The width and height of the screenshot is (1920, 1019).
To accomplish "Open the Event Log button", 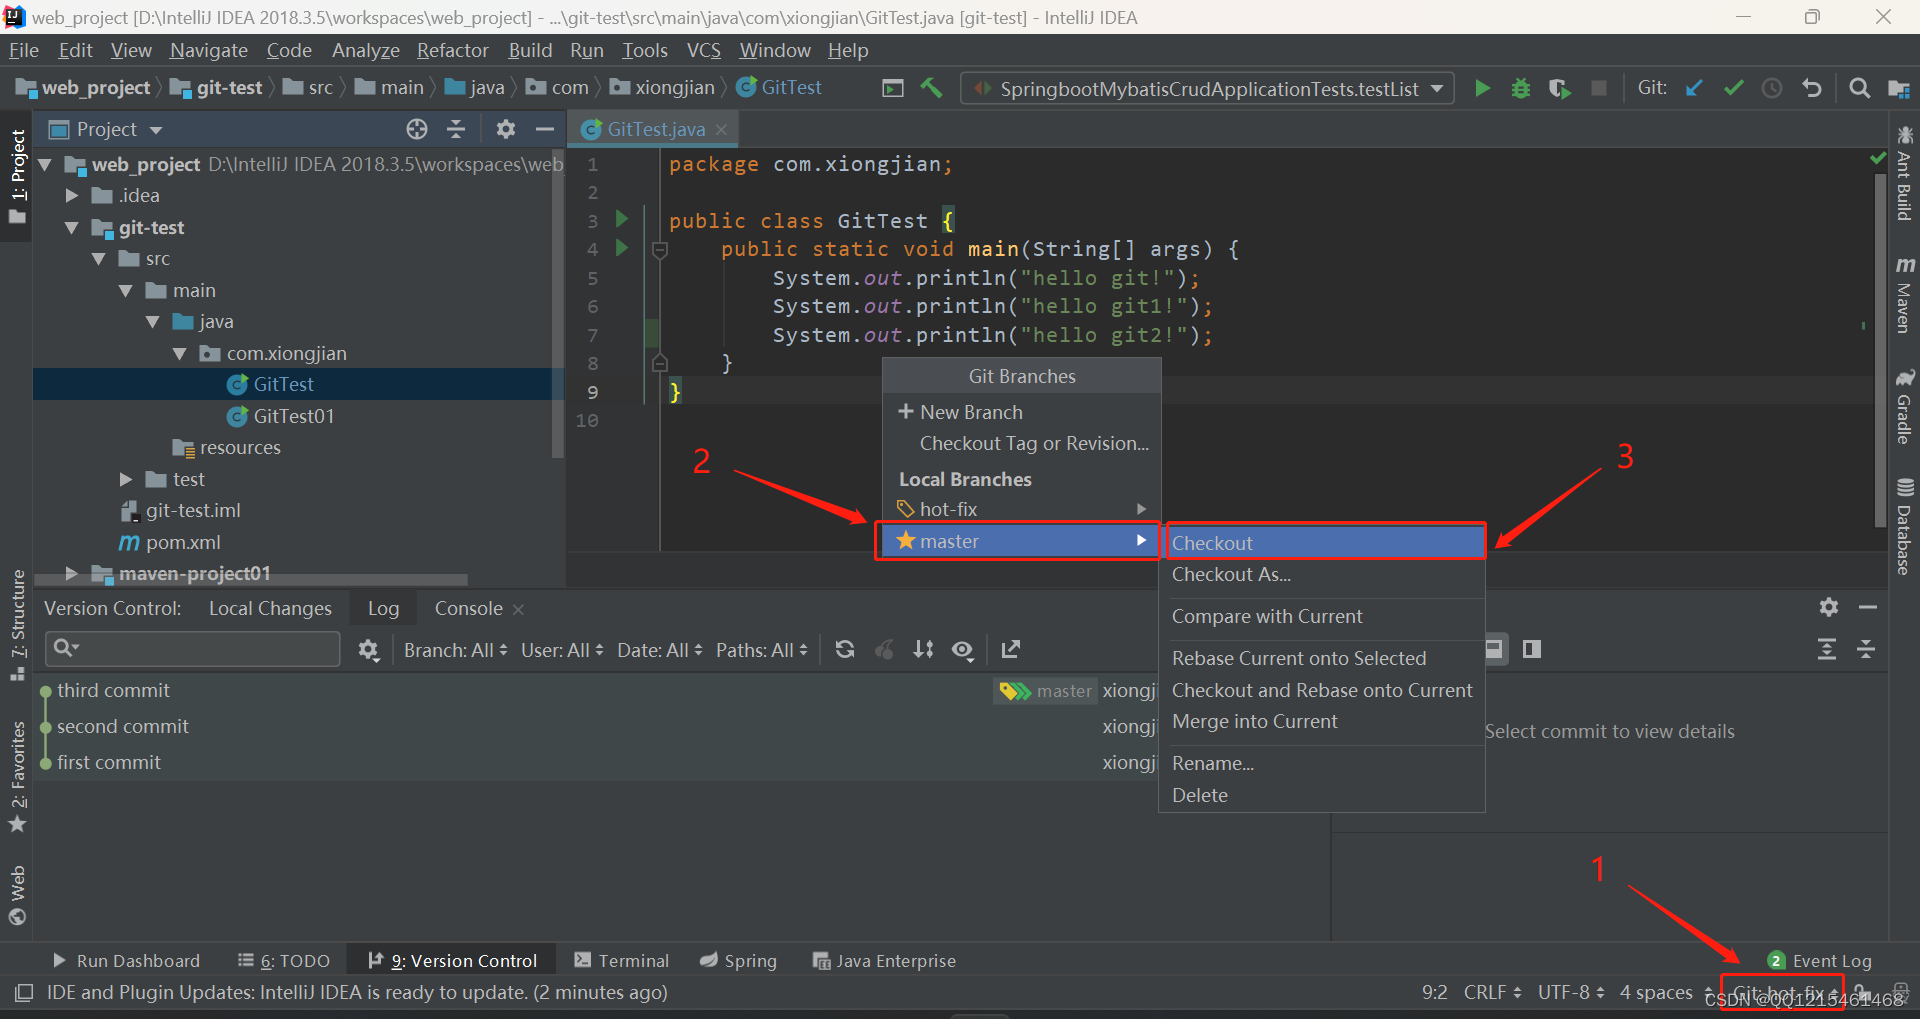I will pyautogui.click(x=1819, y=960).
